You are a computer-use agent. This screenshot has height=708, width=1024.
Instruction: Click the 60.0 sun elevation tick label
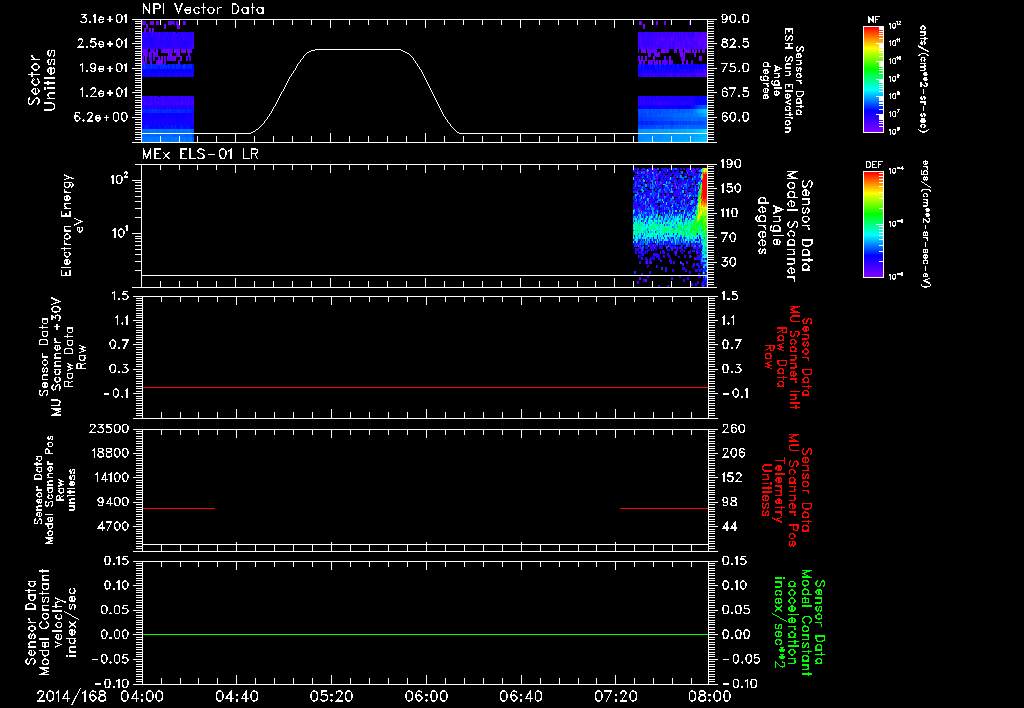pyautogui.click(x=735, y=118)
